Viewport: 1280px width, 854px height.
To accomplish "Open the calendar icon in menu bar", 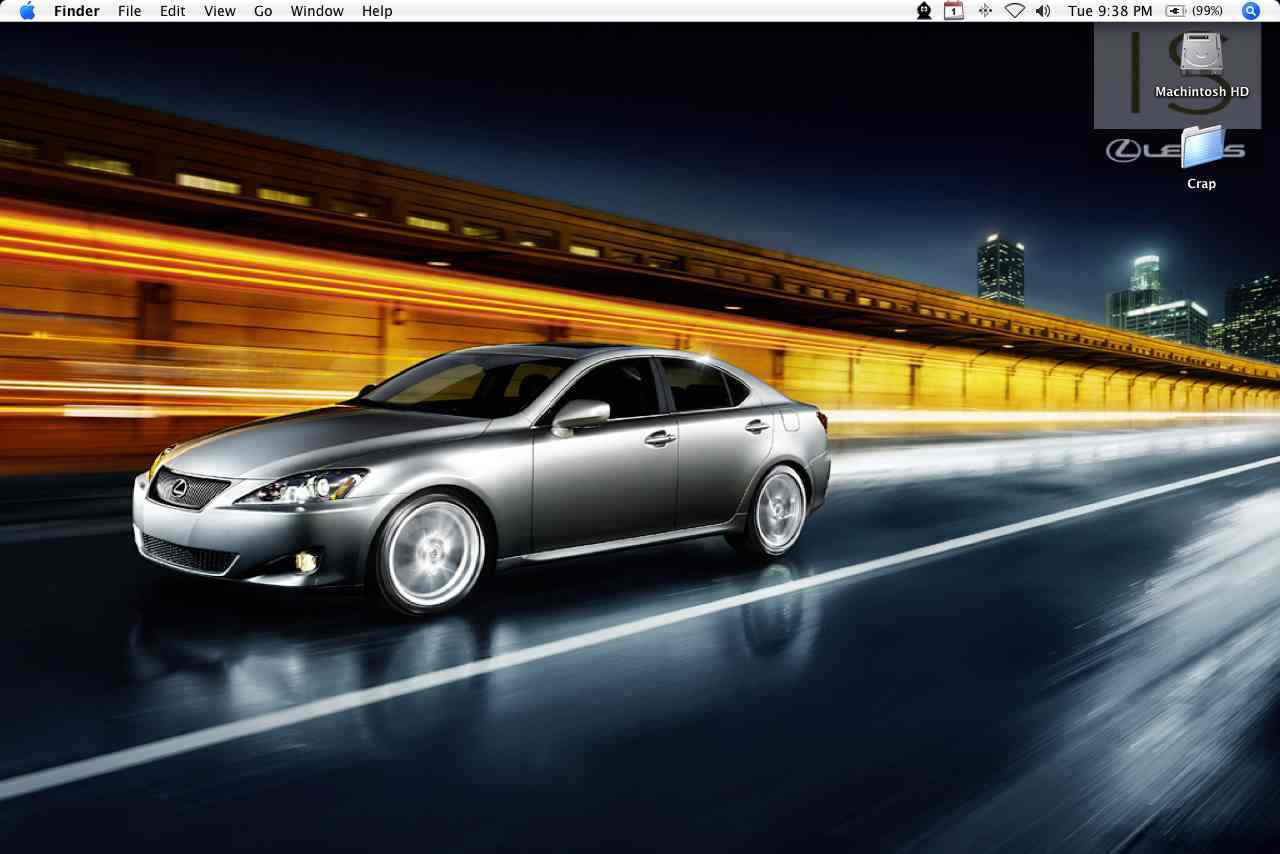I will point(954,11).
